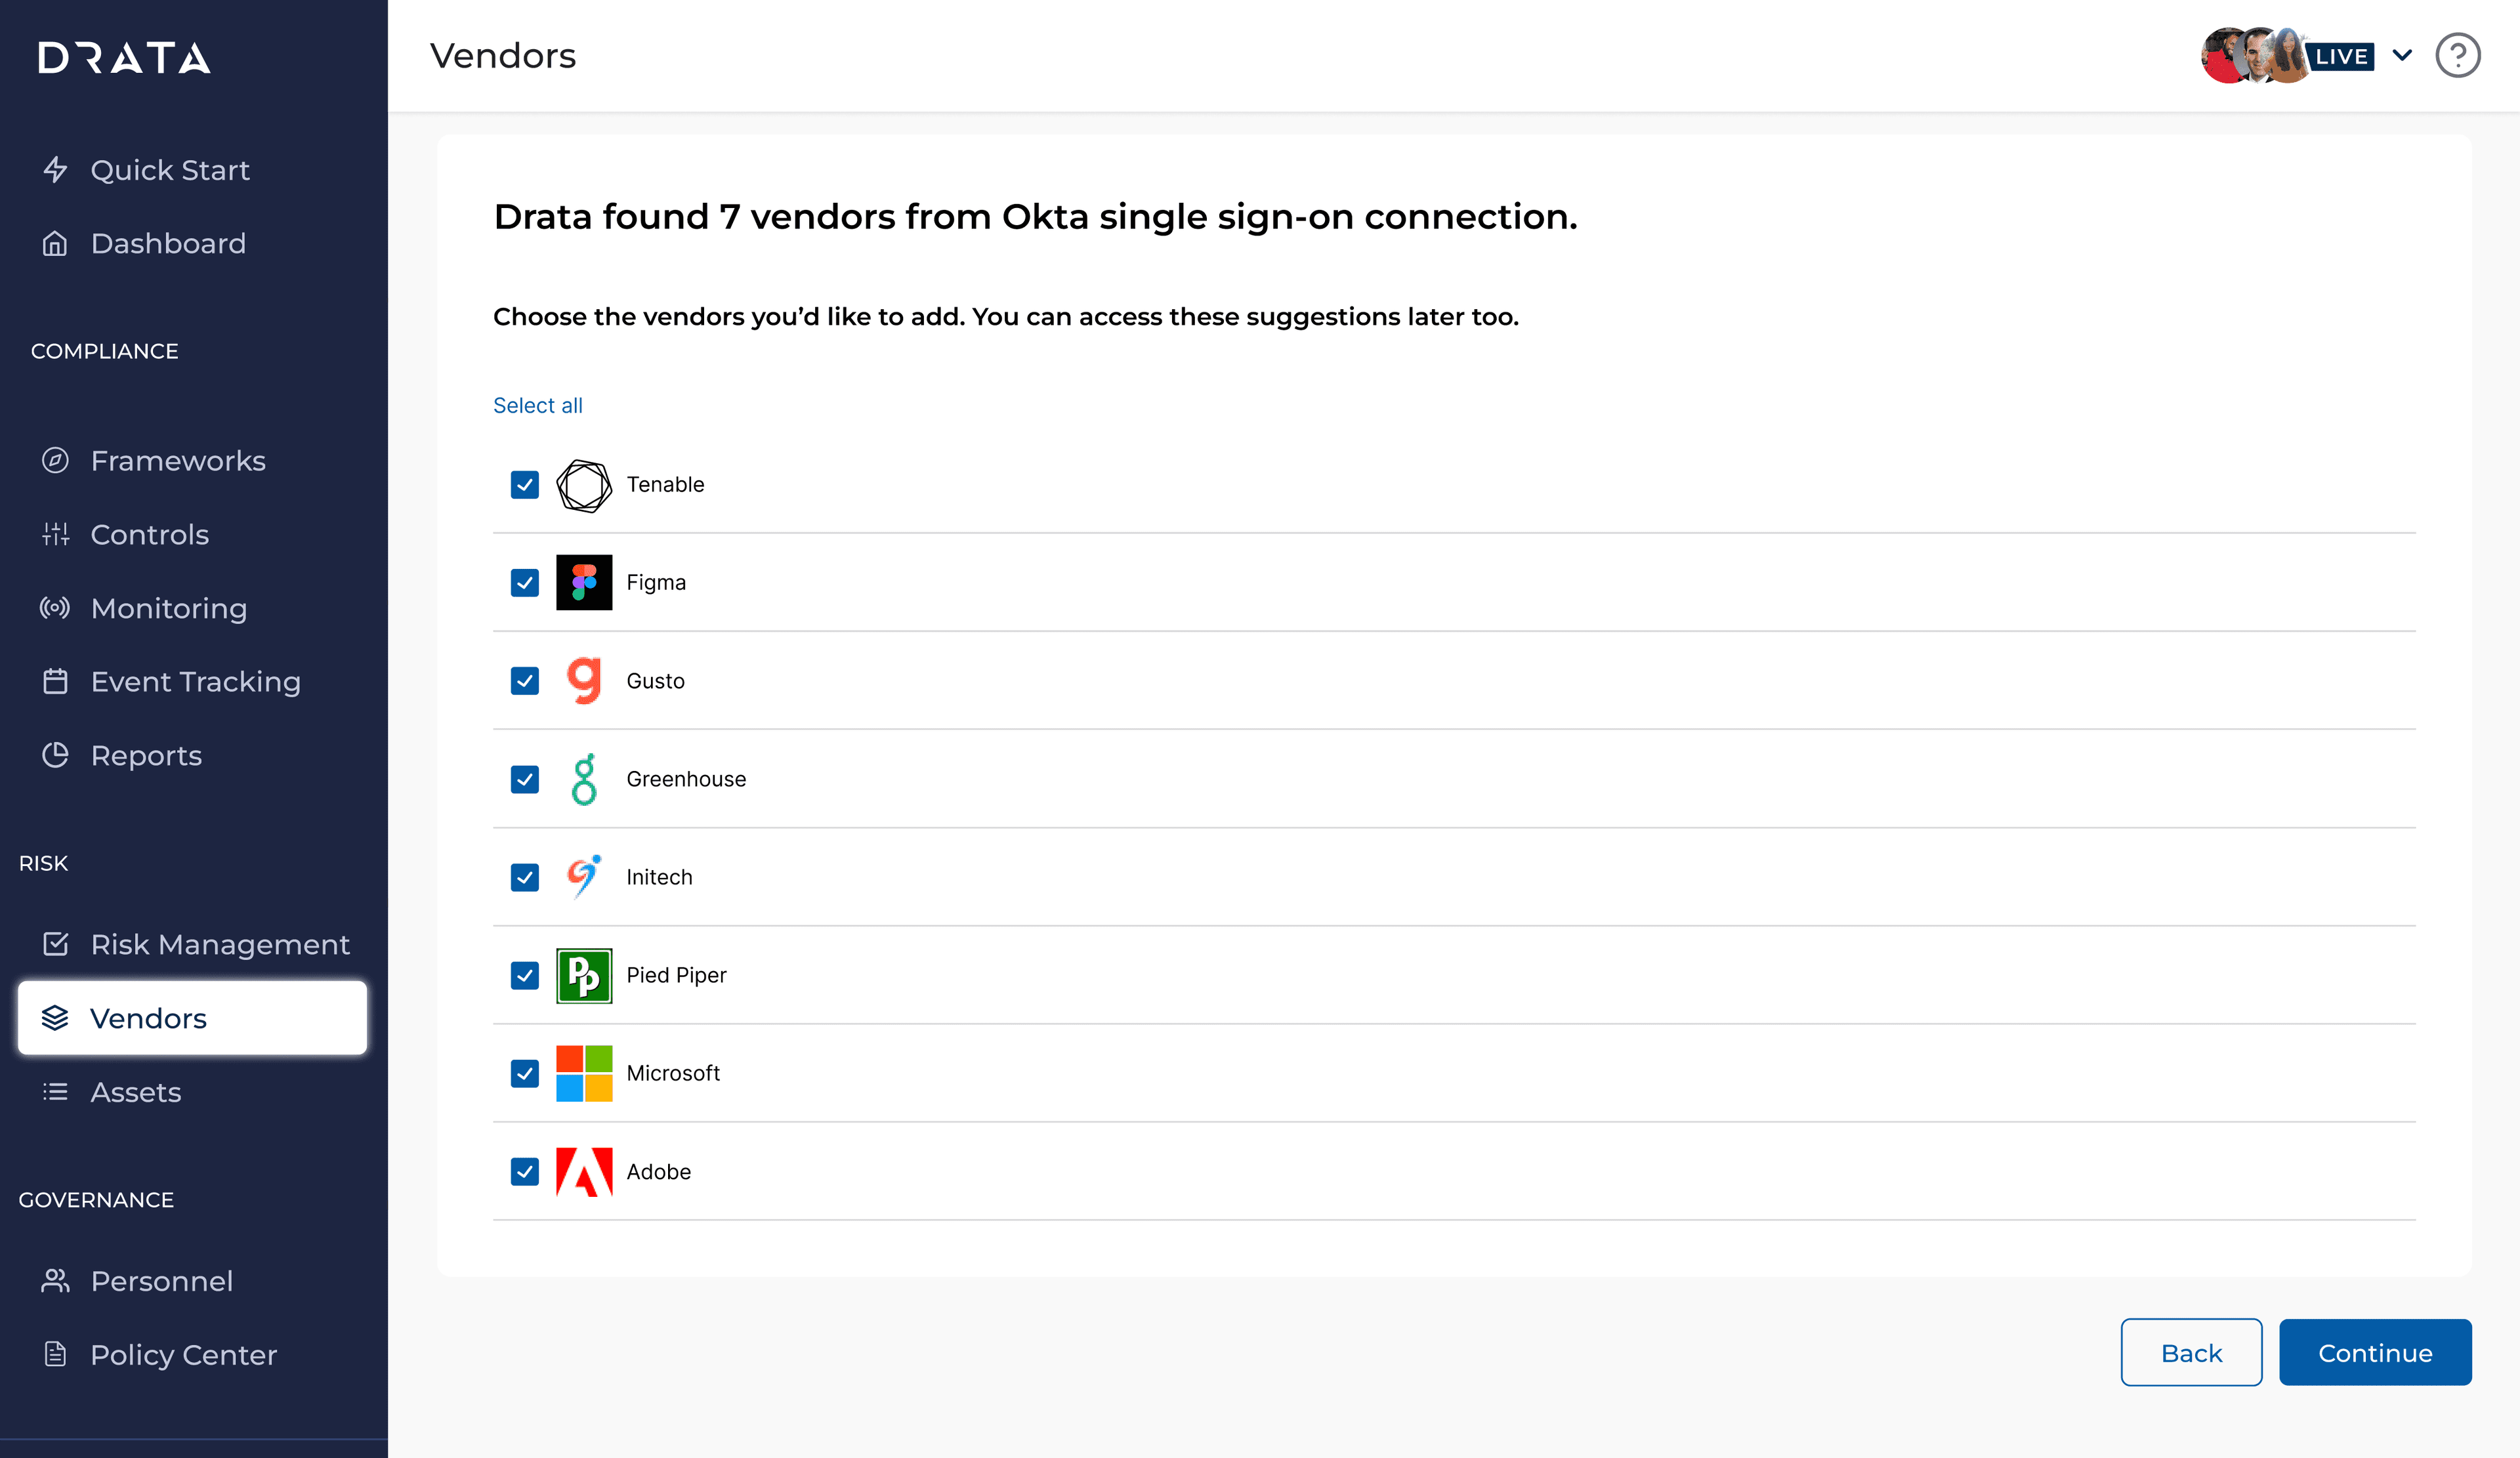Click the Pied Piper logo icon

(584, 975)
